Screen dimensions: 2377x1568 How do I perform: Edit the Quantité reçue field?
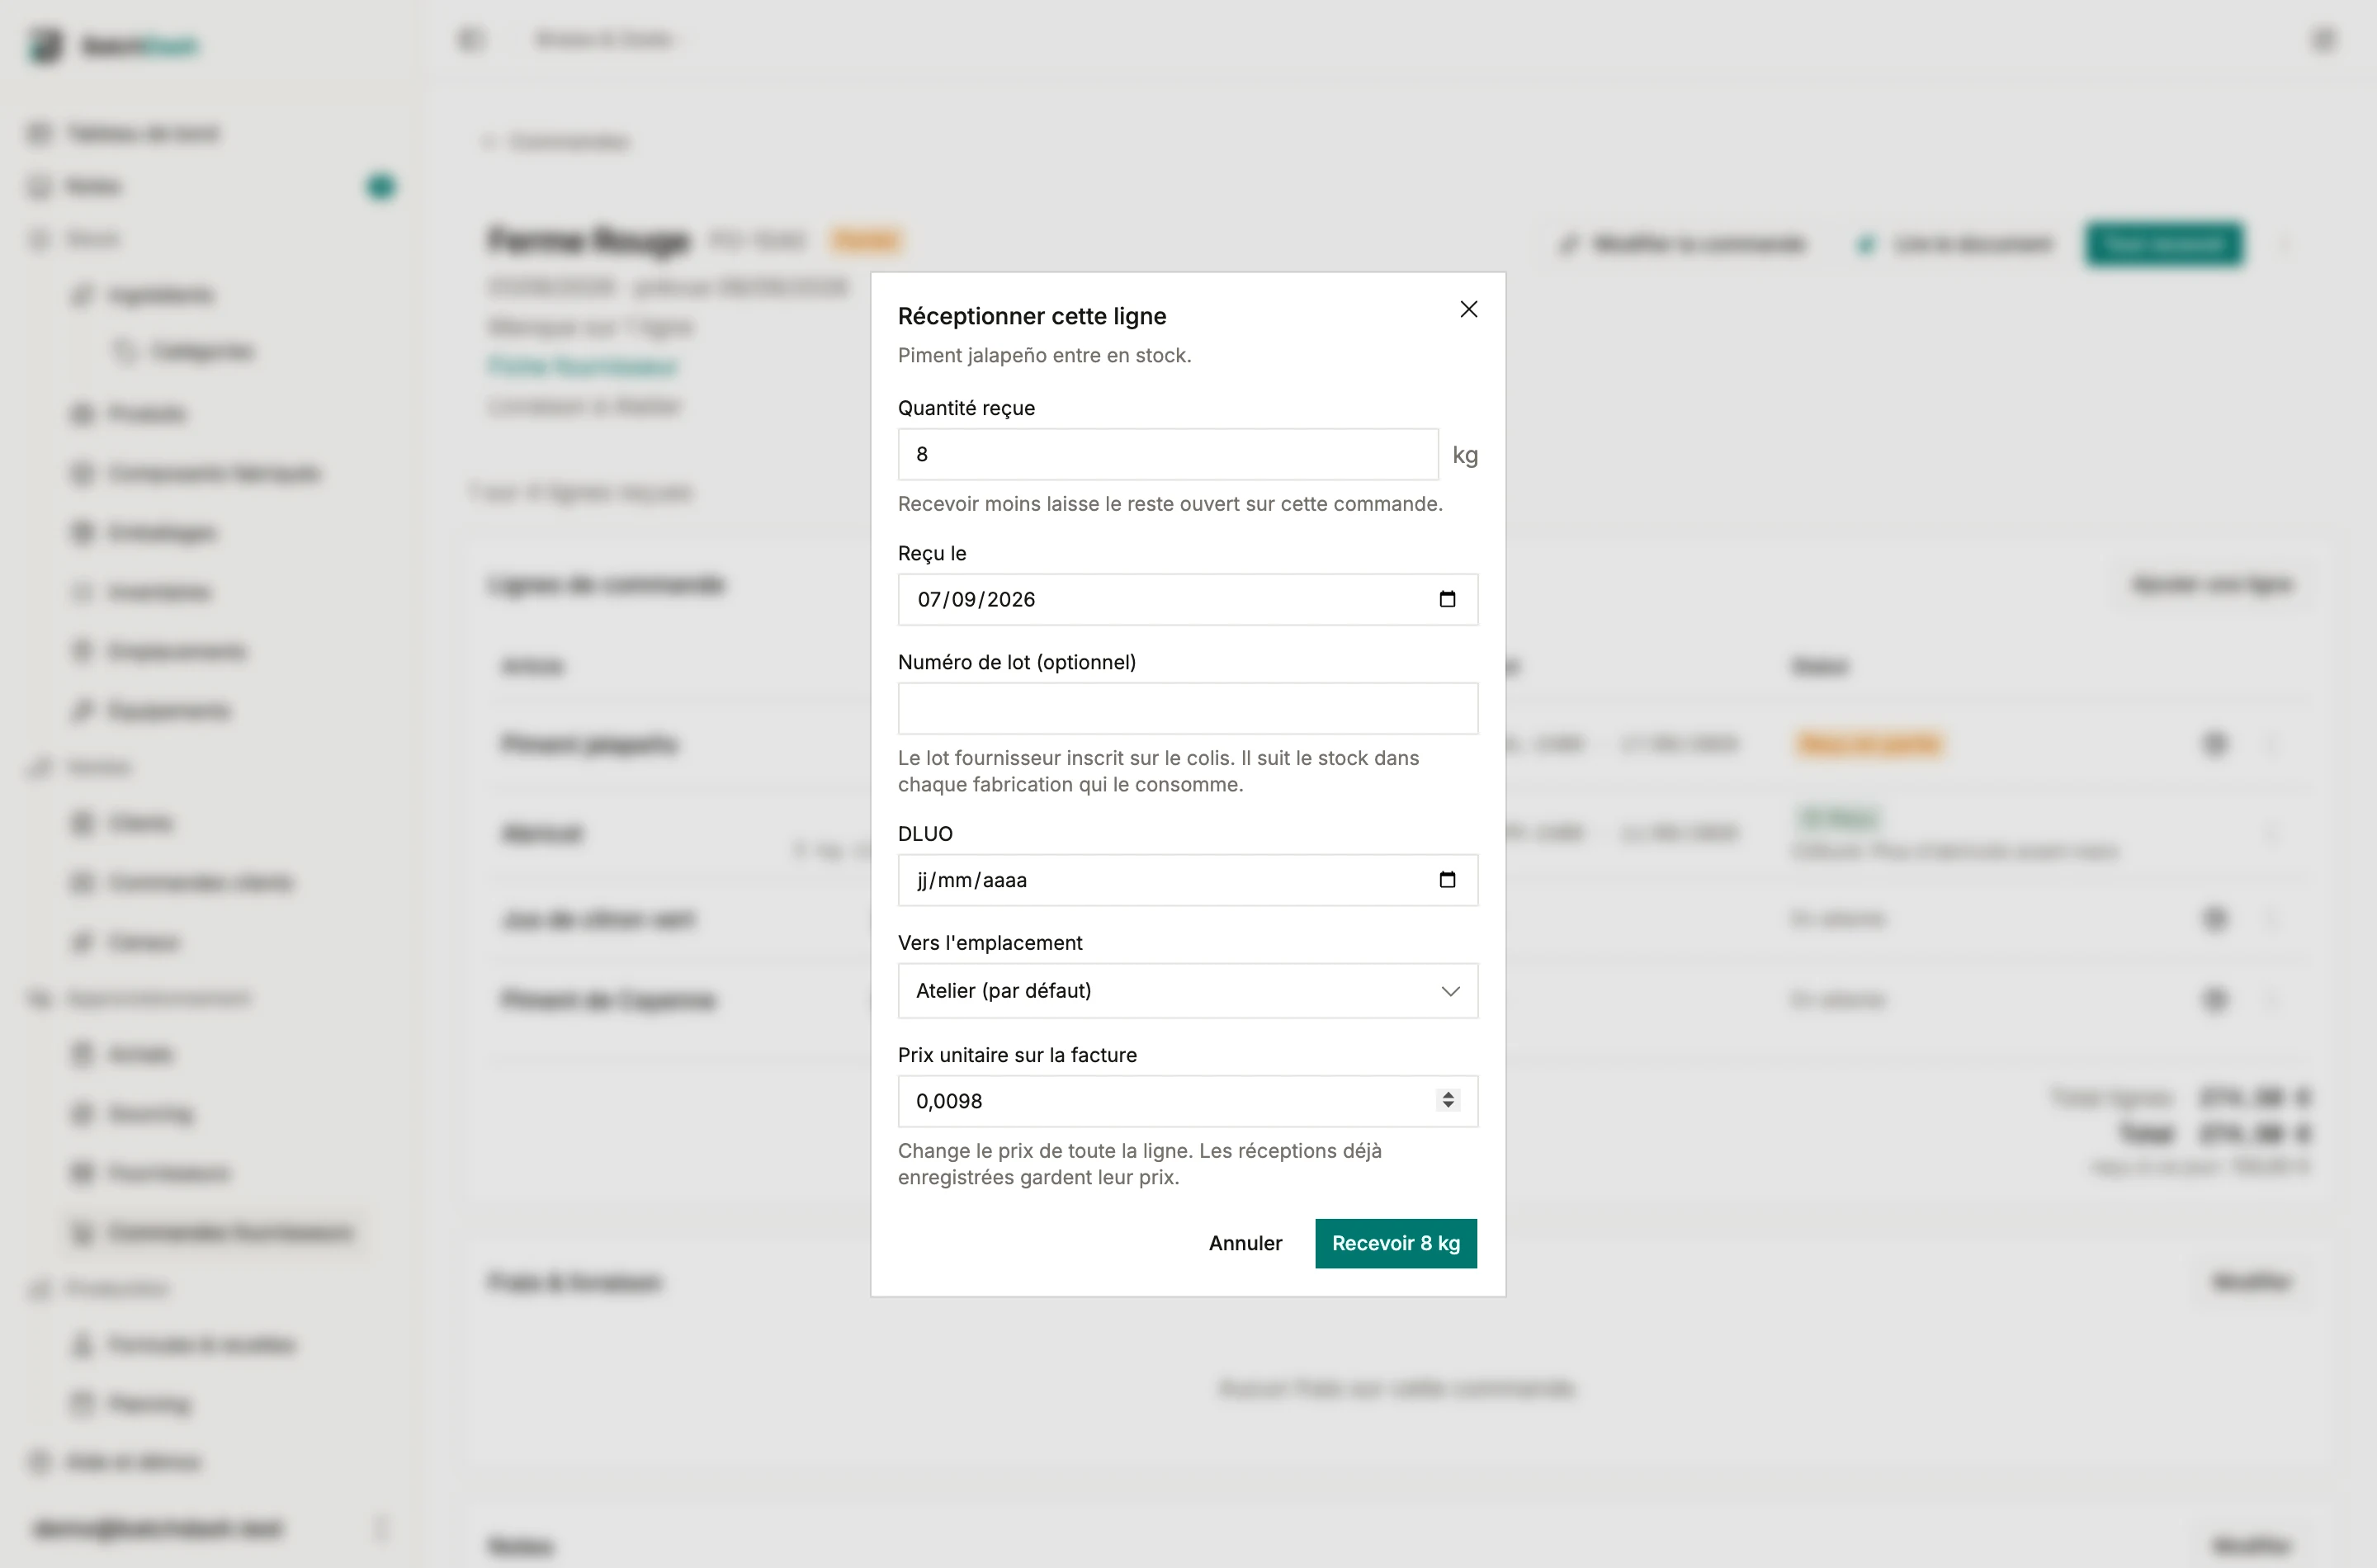click(x=1168, y=454)
